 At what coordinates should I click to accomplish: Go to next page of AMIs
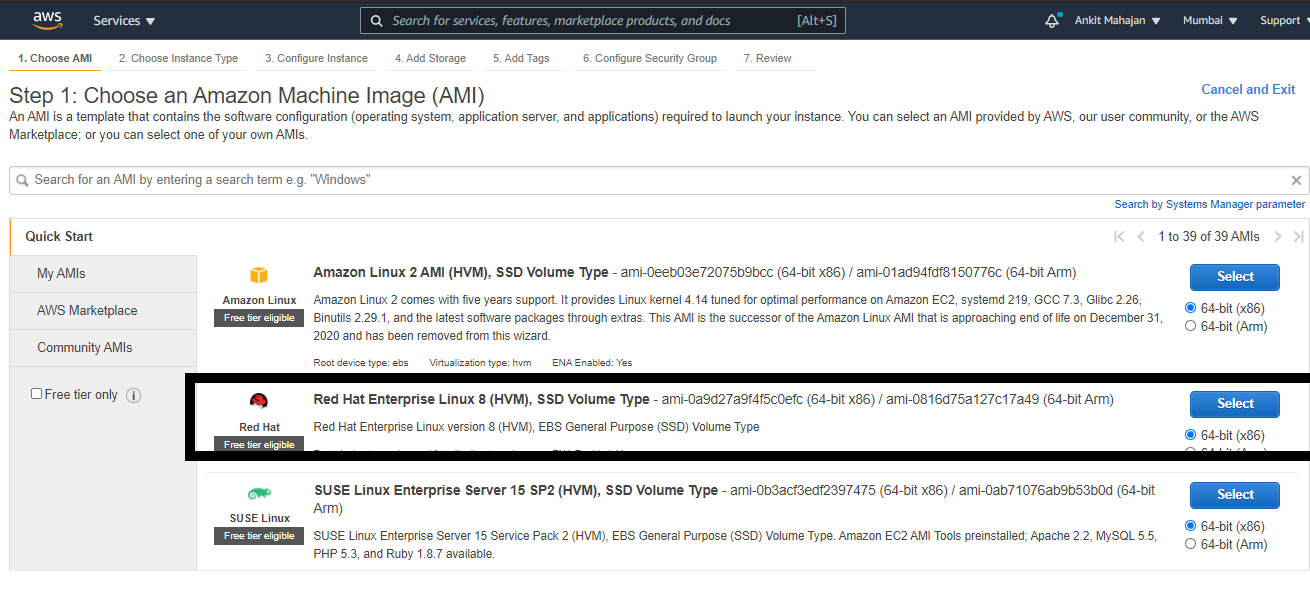(x=1277, y=237)
